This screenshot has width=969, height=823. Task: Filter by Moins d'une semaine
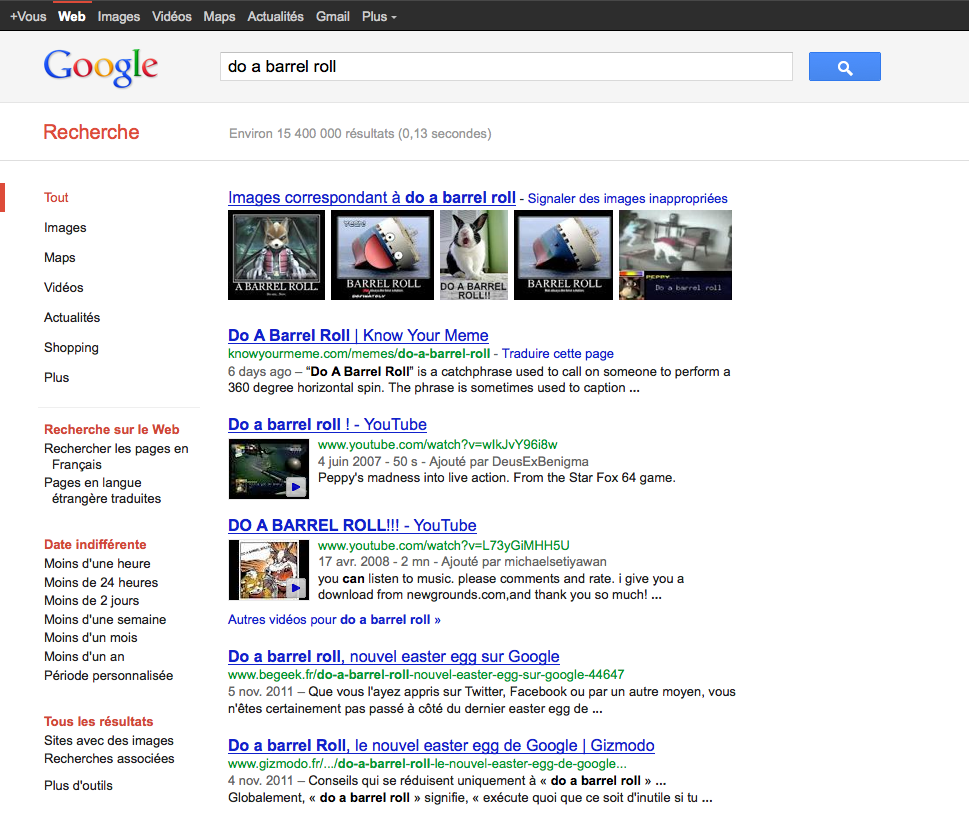[x=105, y=620]
